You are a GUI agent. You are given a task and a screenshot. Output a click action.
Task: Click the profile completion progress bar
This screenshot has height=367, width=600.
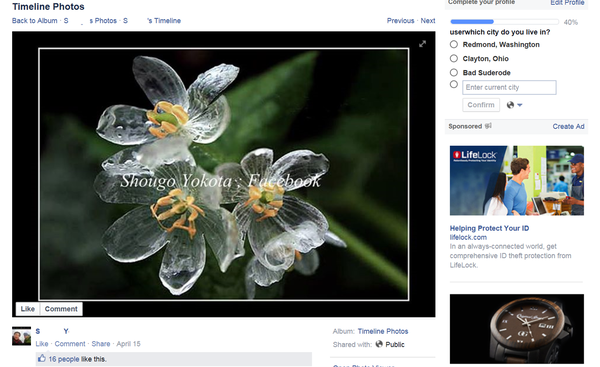tap(504, 22)
